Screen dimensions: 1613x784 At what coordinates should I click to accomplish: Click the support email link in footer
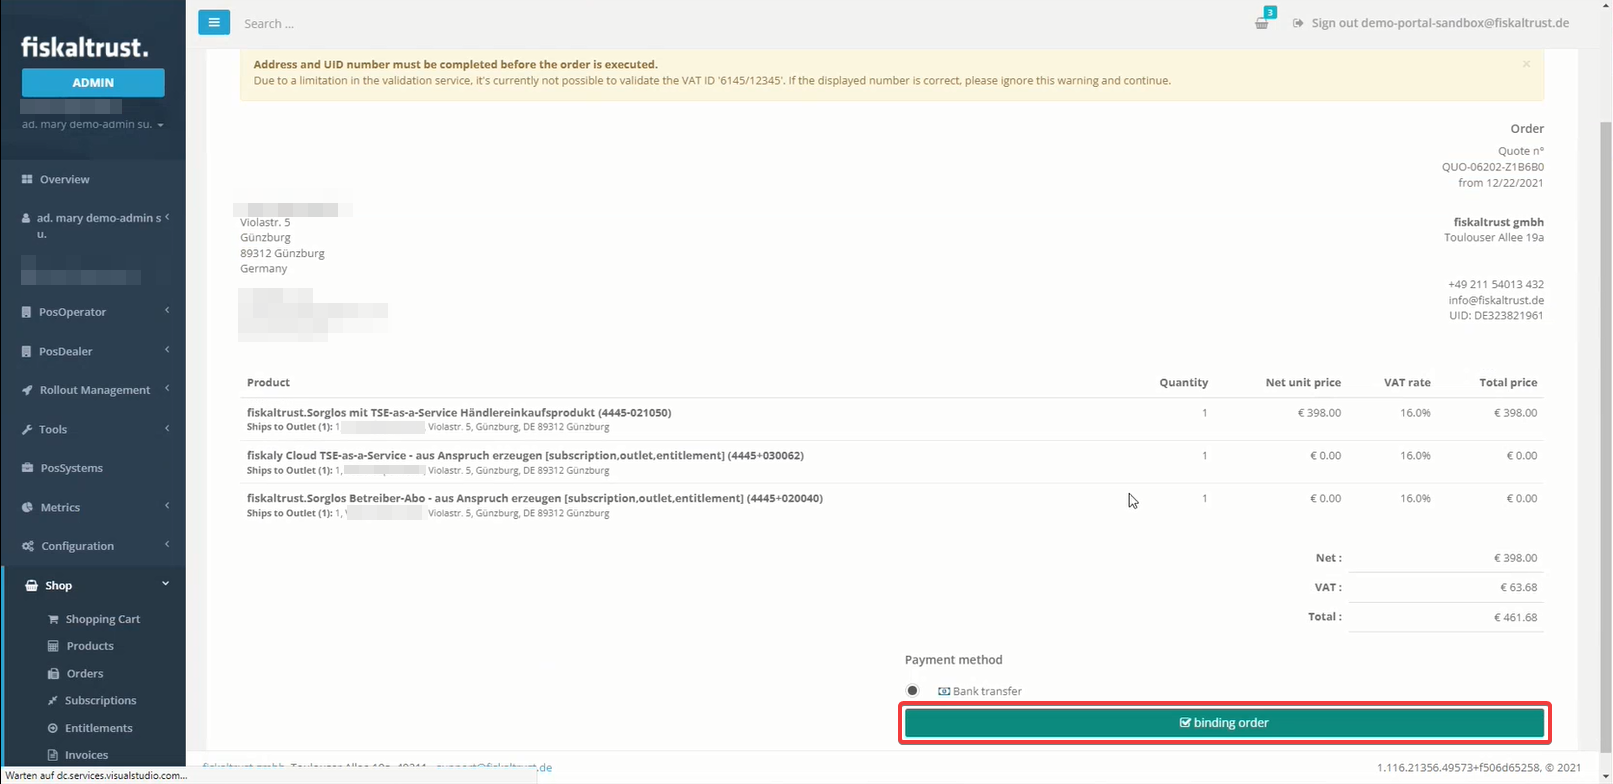click(494, 767)
